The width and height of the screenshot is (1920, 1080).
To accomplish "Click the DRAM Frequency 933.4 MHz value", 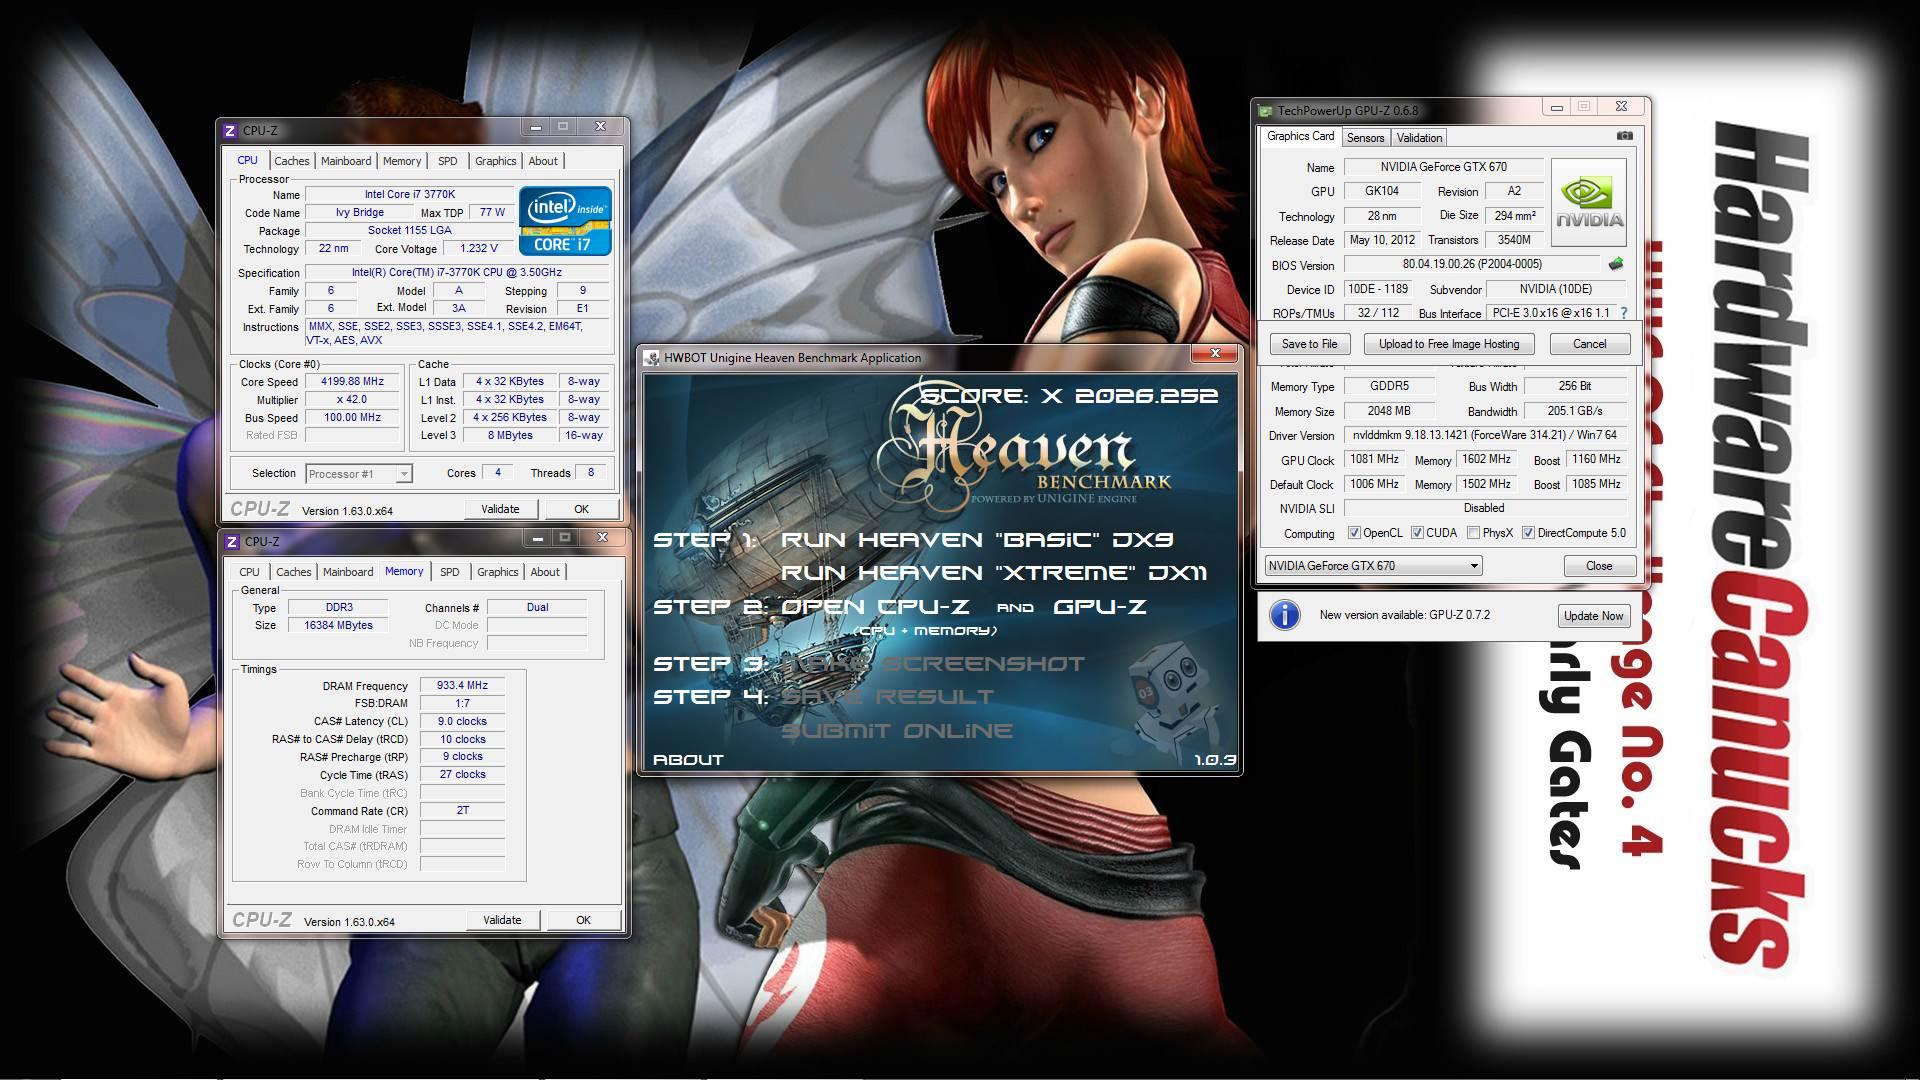I will coord(462,686).
